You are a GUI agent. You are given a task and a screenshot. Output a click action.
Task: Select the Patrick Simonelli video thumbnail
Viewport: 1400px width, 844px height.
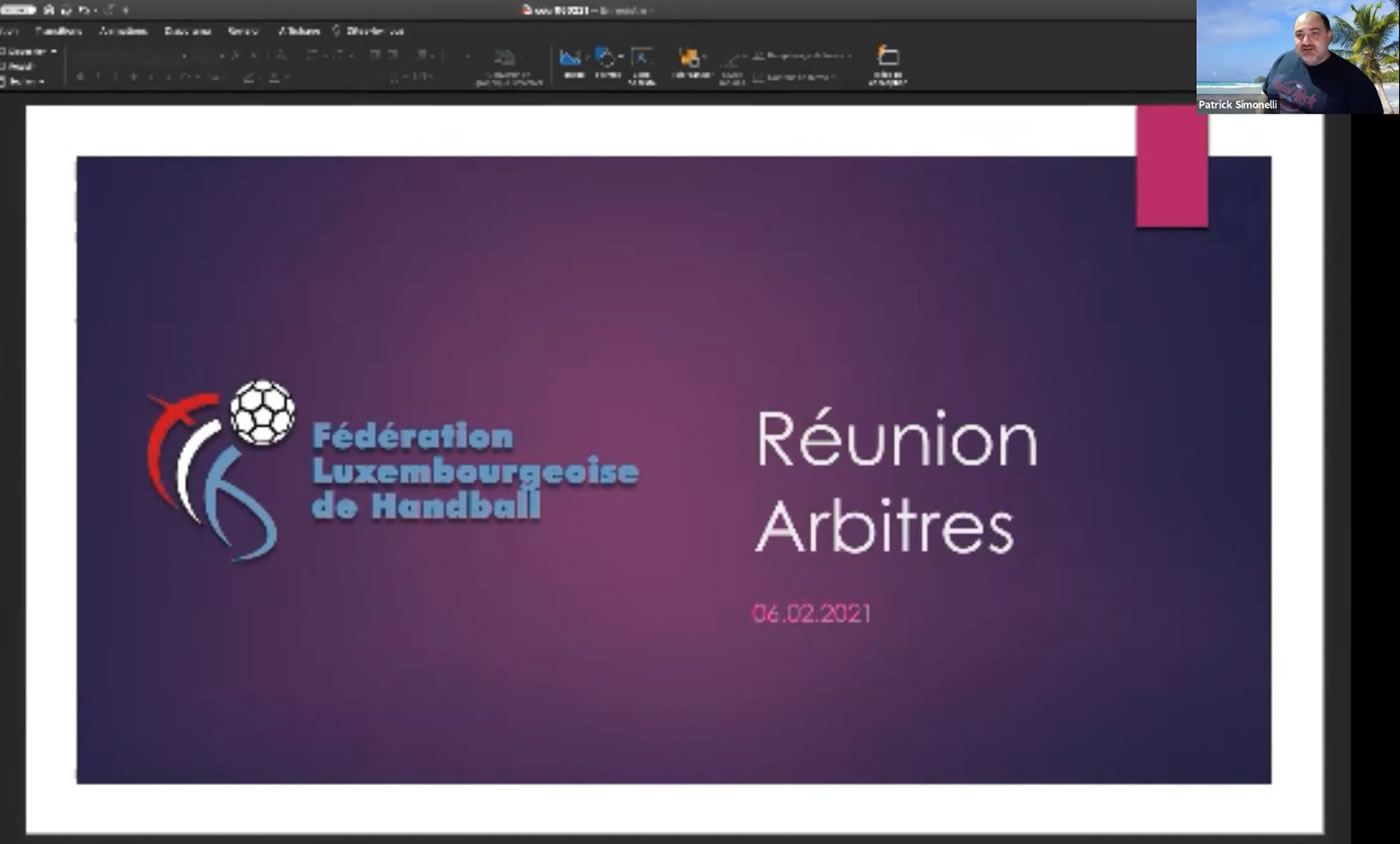1297,56
